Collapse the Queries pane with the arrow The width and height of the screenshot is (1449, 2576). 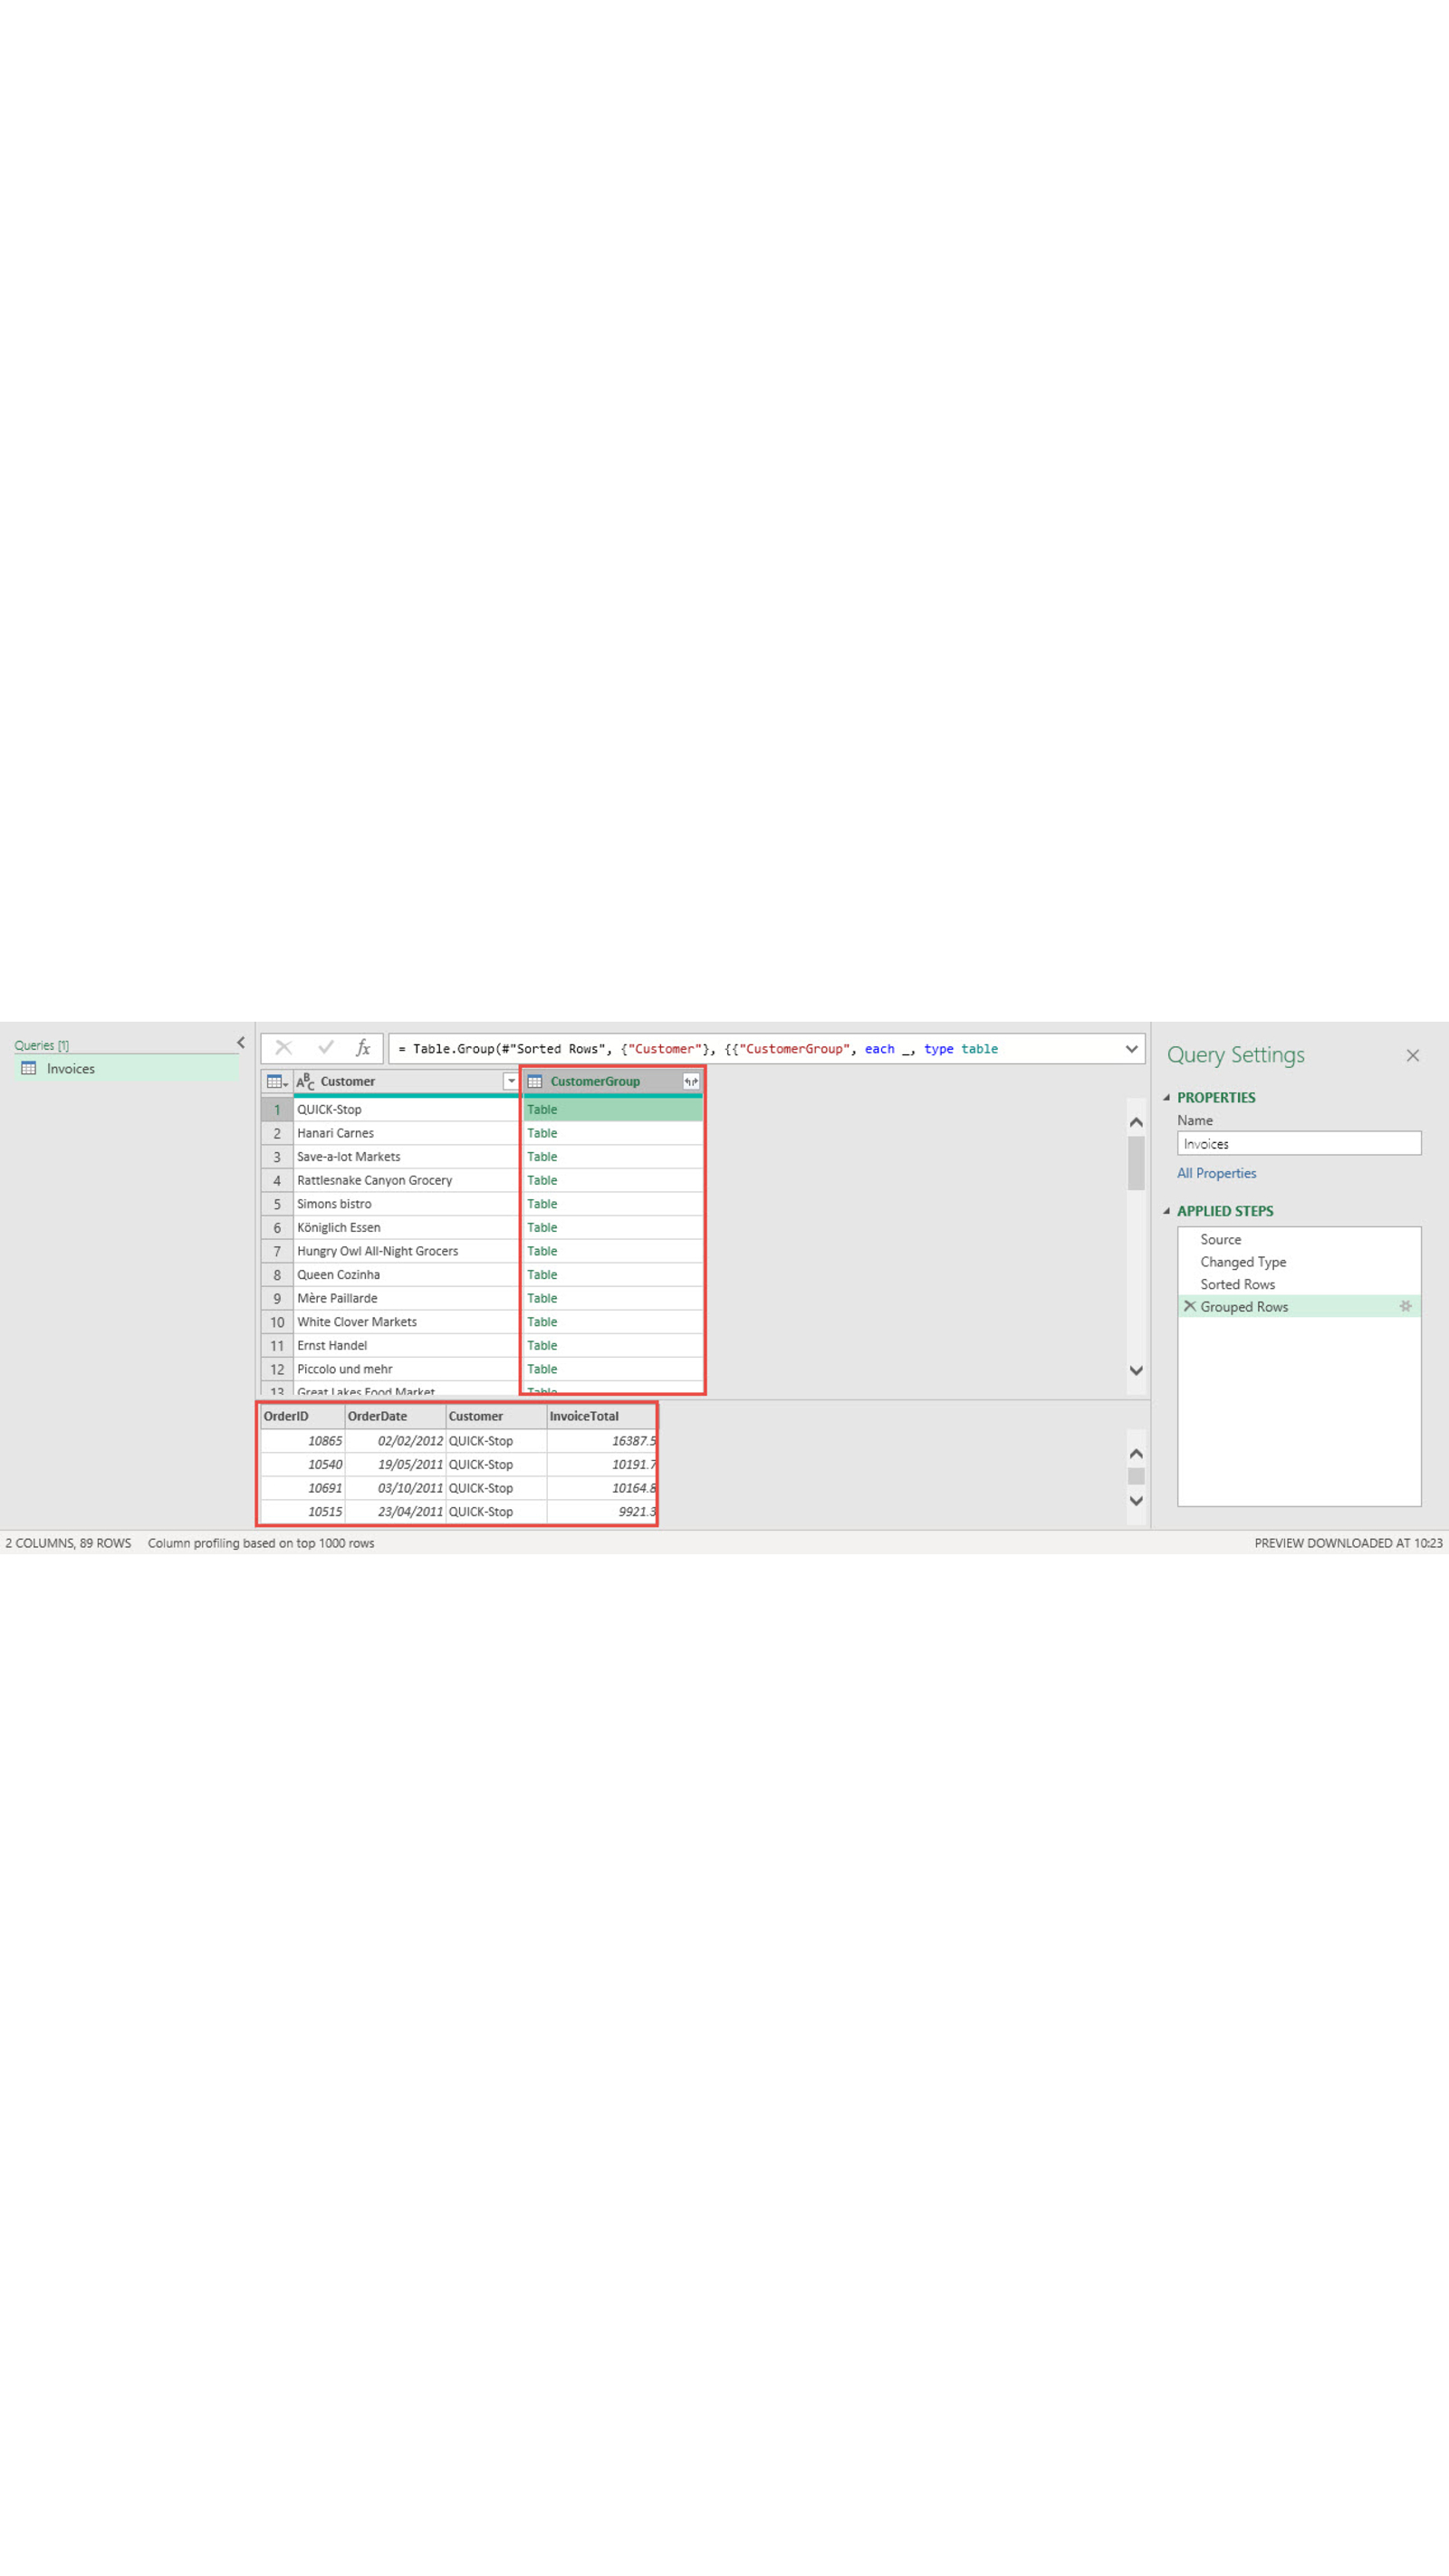pos(240,1042)
